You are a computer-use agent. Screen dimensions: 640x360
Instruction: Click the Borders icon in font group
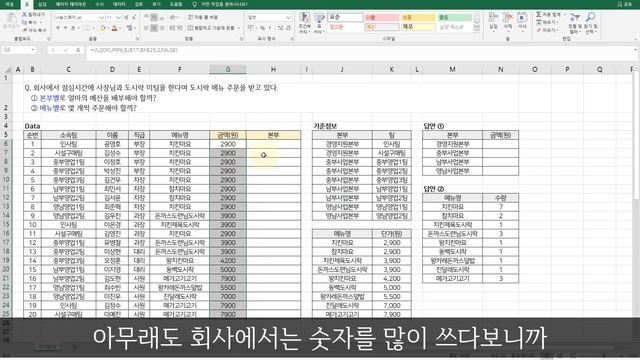[88, 28]
